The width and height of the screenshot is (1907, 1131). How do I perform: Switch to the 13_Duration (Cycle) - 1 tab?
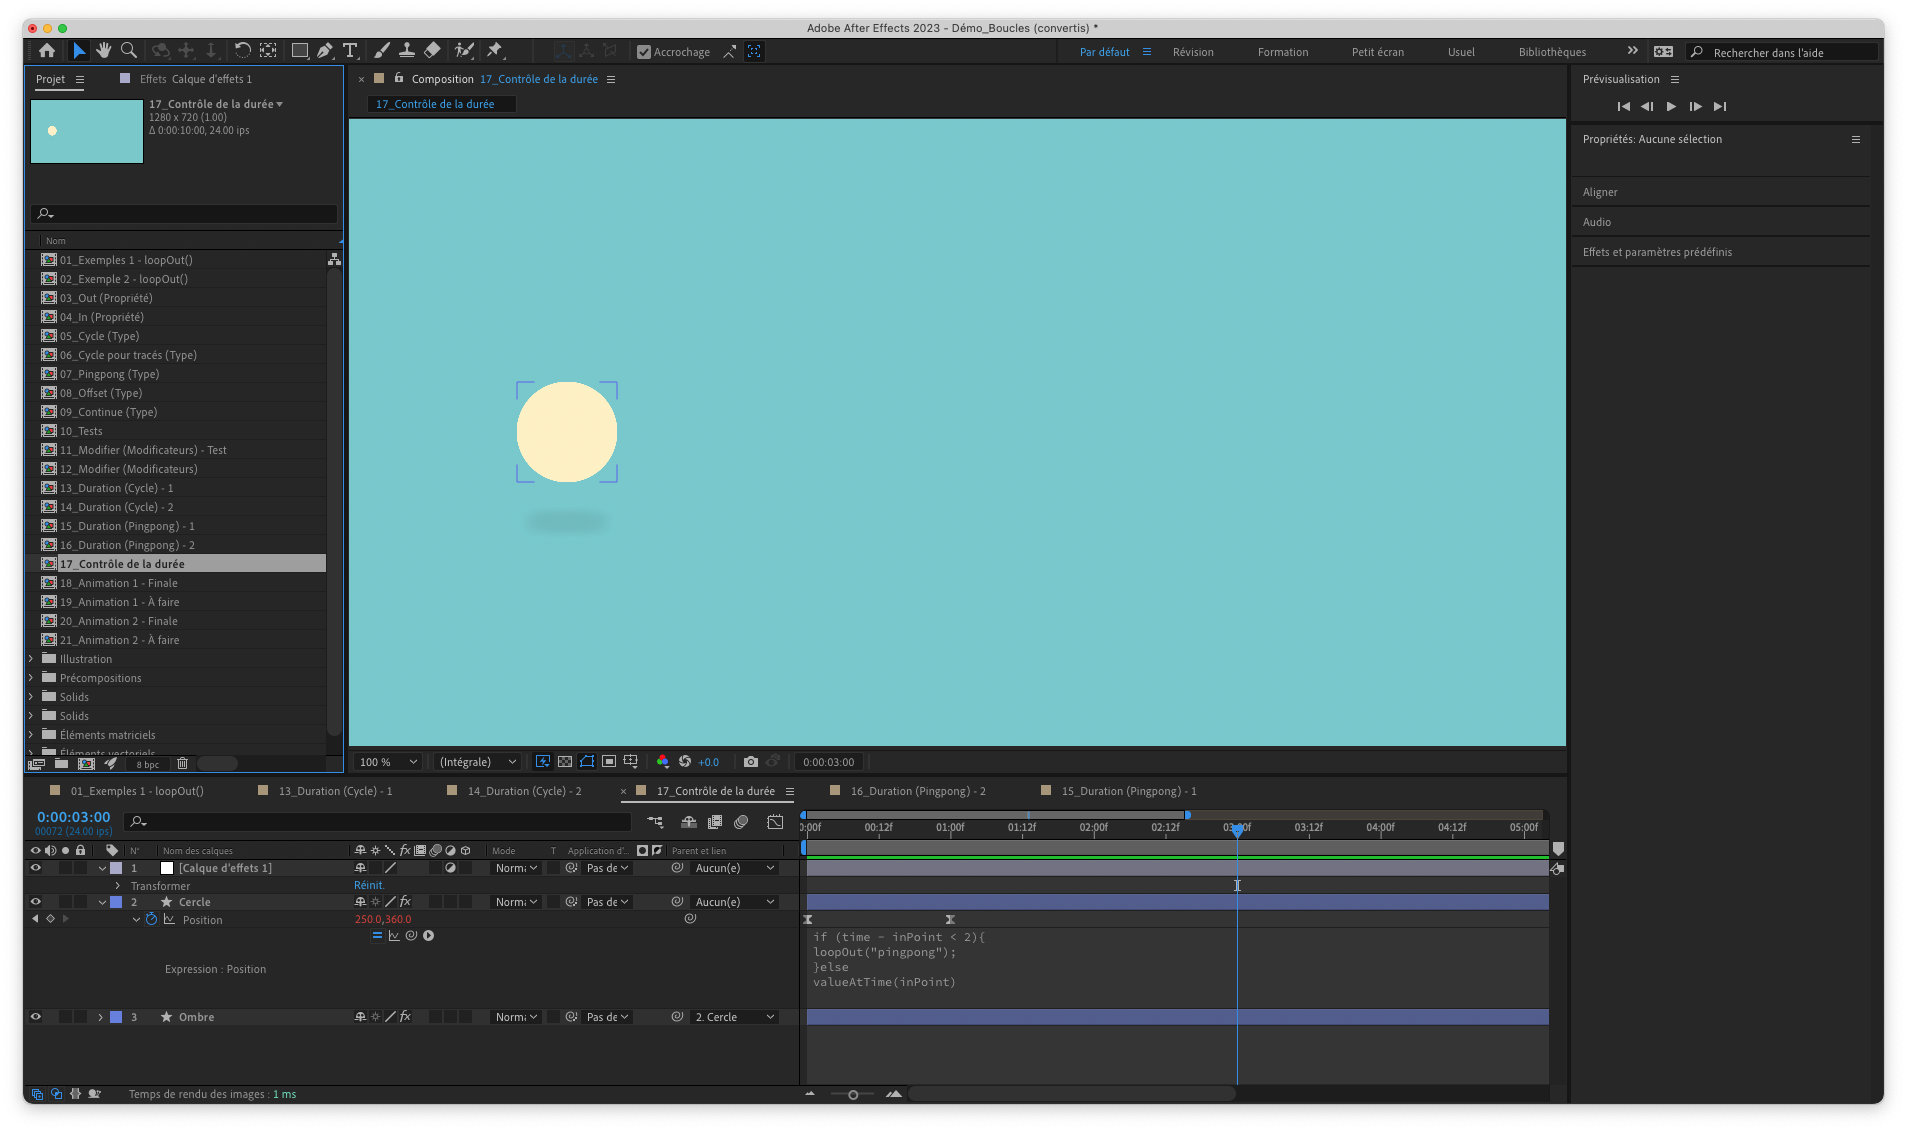click(335, 791)
